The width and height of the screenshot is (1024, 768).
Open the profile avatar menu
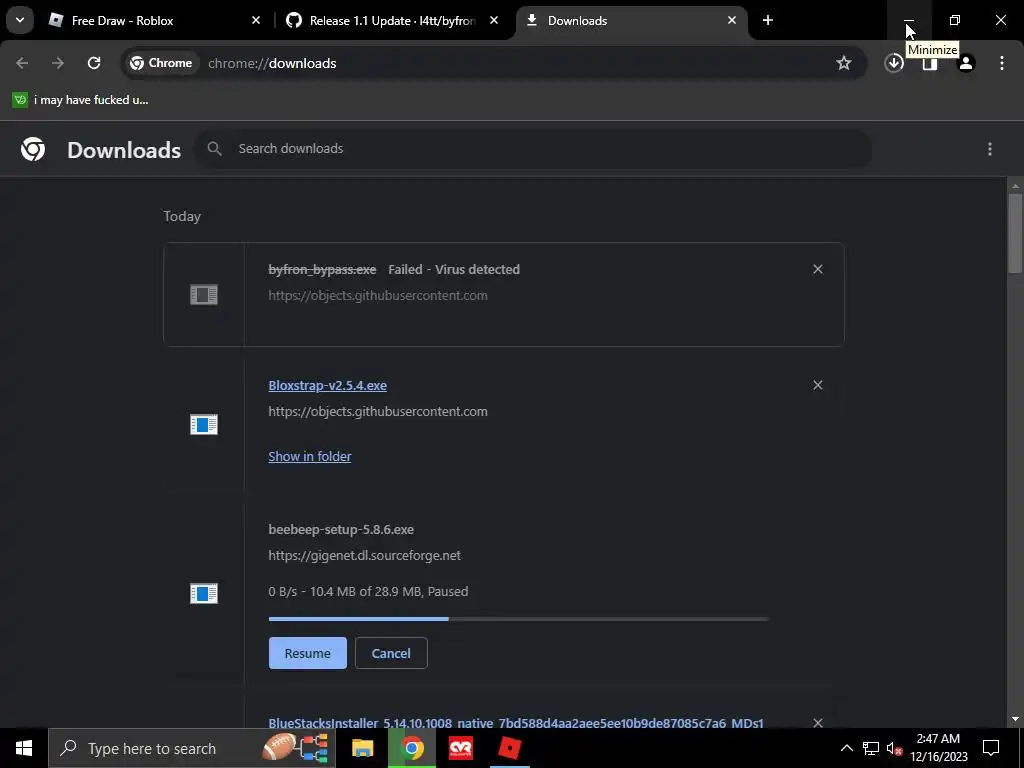[966, 63]
